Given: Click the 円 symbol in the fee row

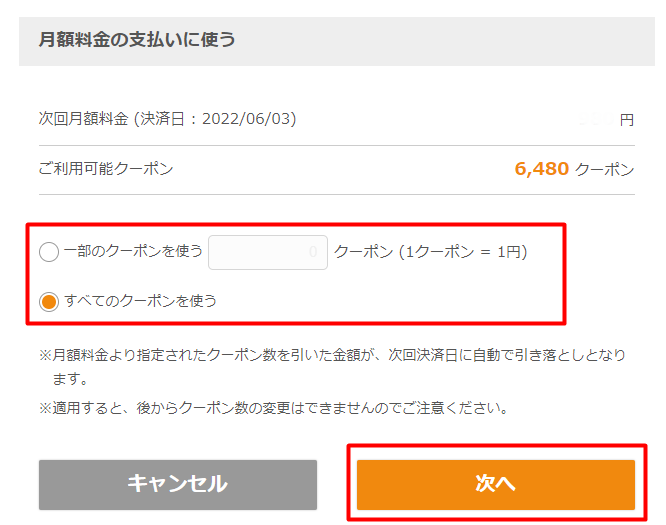Looking at the screenshot, I should pos(627,120).
